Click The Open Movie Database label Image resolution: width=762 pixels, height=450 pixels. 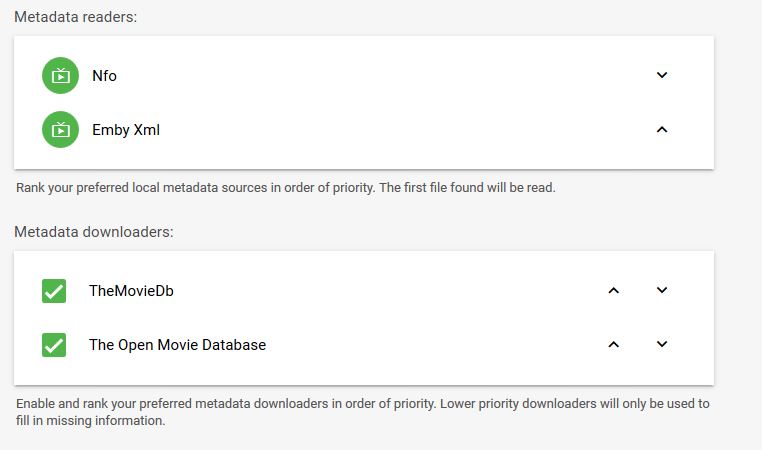(x=177, y=345)
